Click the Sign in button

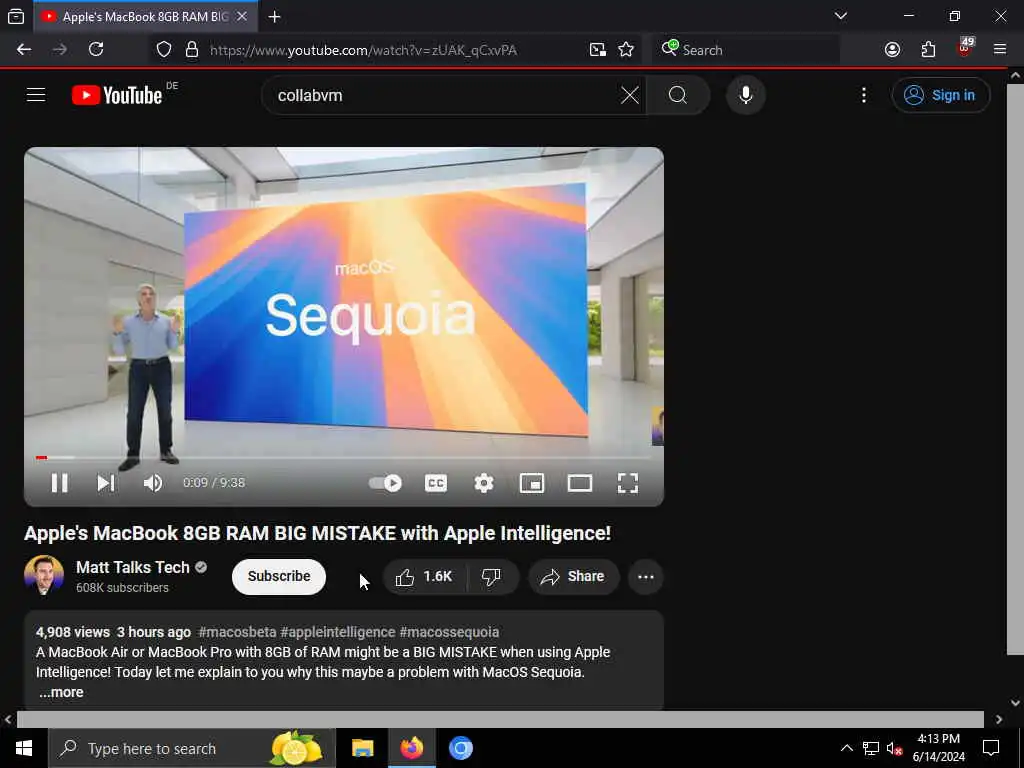(940, 95)
